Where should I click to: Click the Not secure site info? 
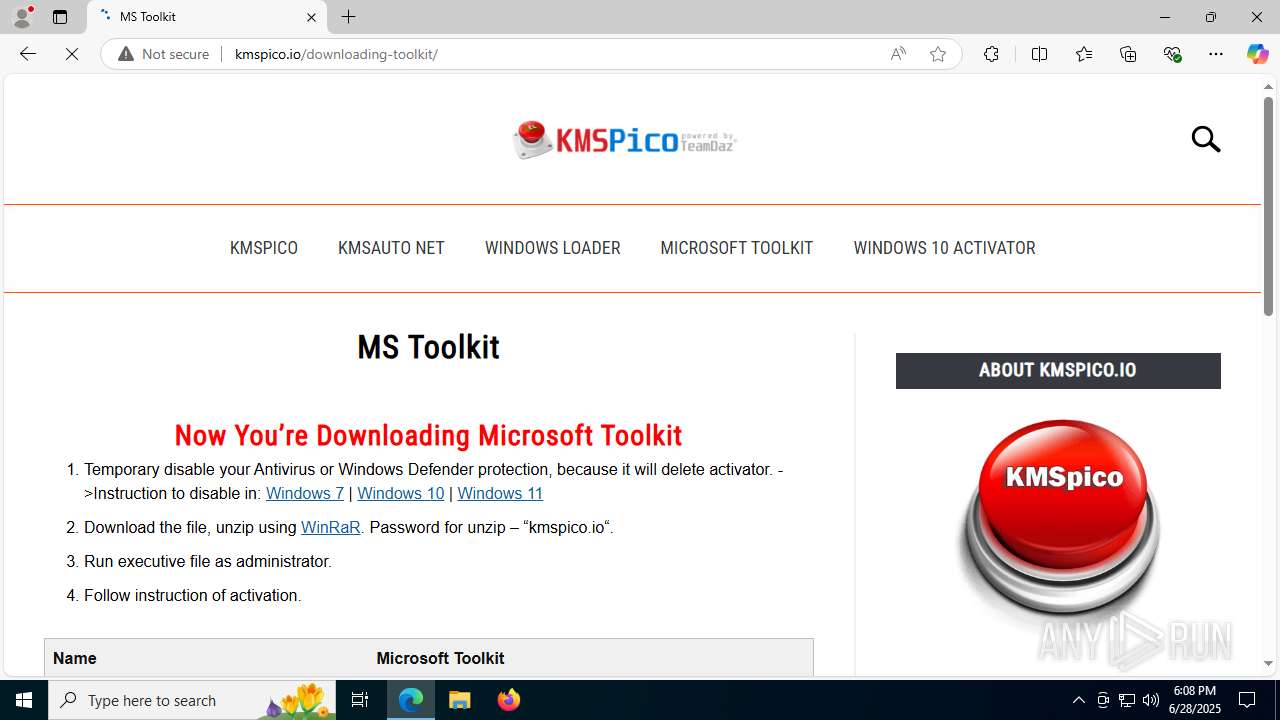164,54
